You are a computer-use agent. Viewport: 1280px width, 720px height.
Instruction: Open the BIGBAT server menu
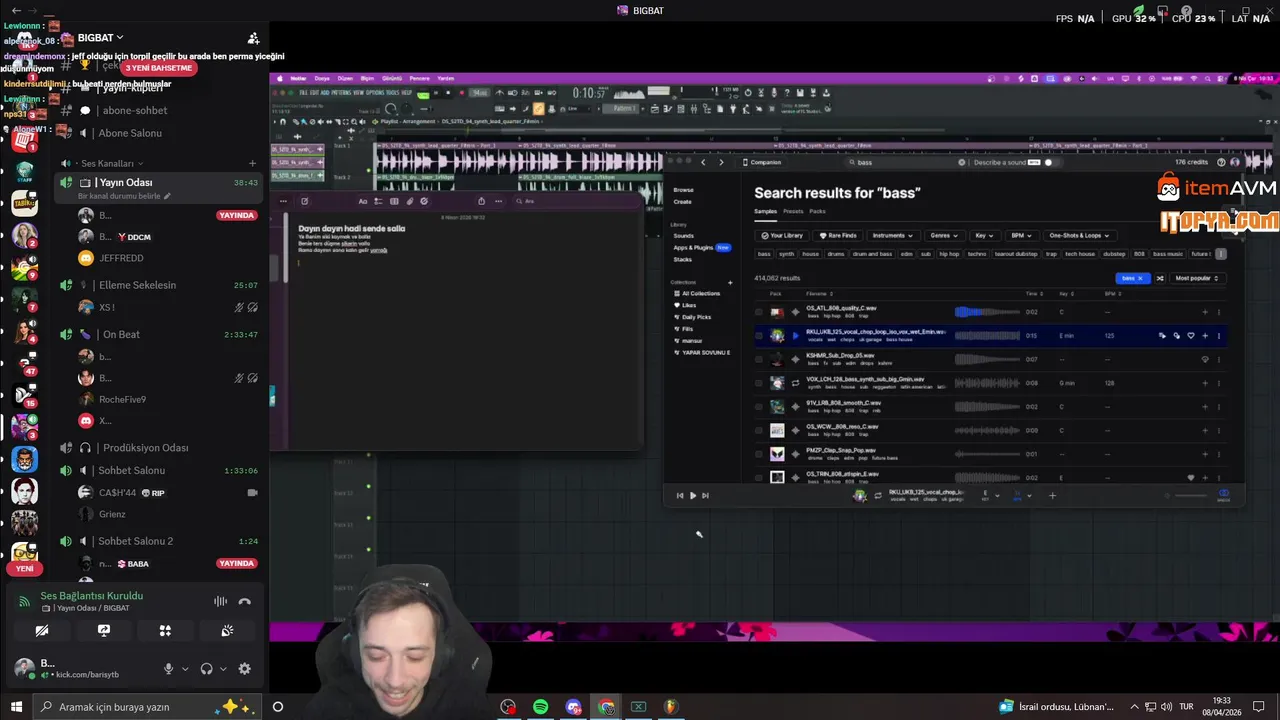[100, 38]
